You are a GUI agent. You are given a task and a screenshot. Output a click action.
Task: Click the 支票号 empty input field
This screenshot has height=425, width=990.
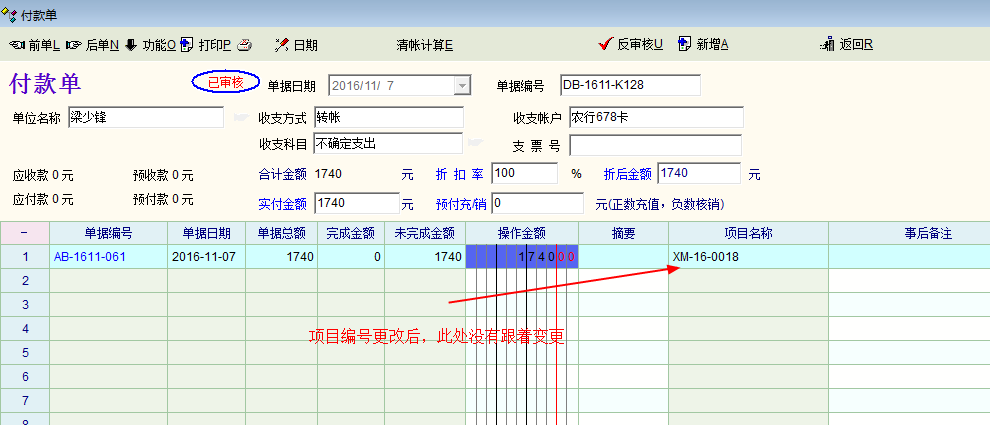pos(656,146)
